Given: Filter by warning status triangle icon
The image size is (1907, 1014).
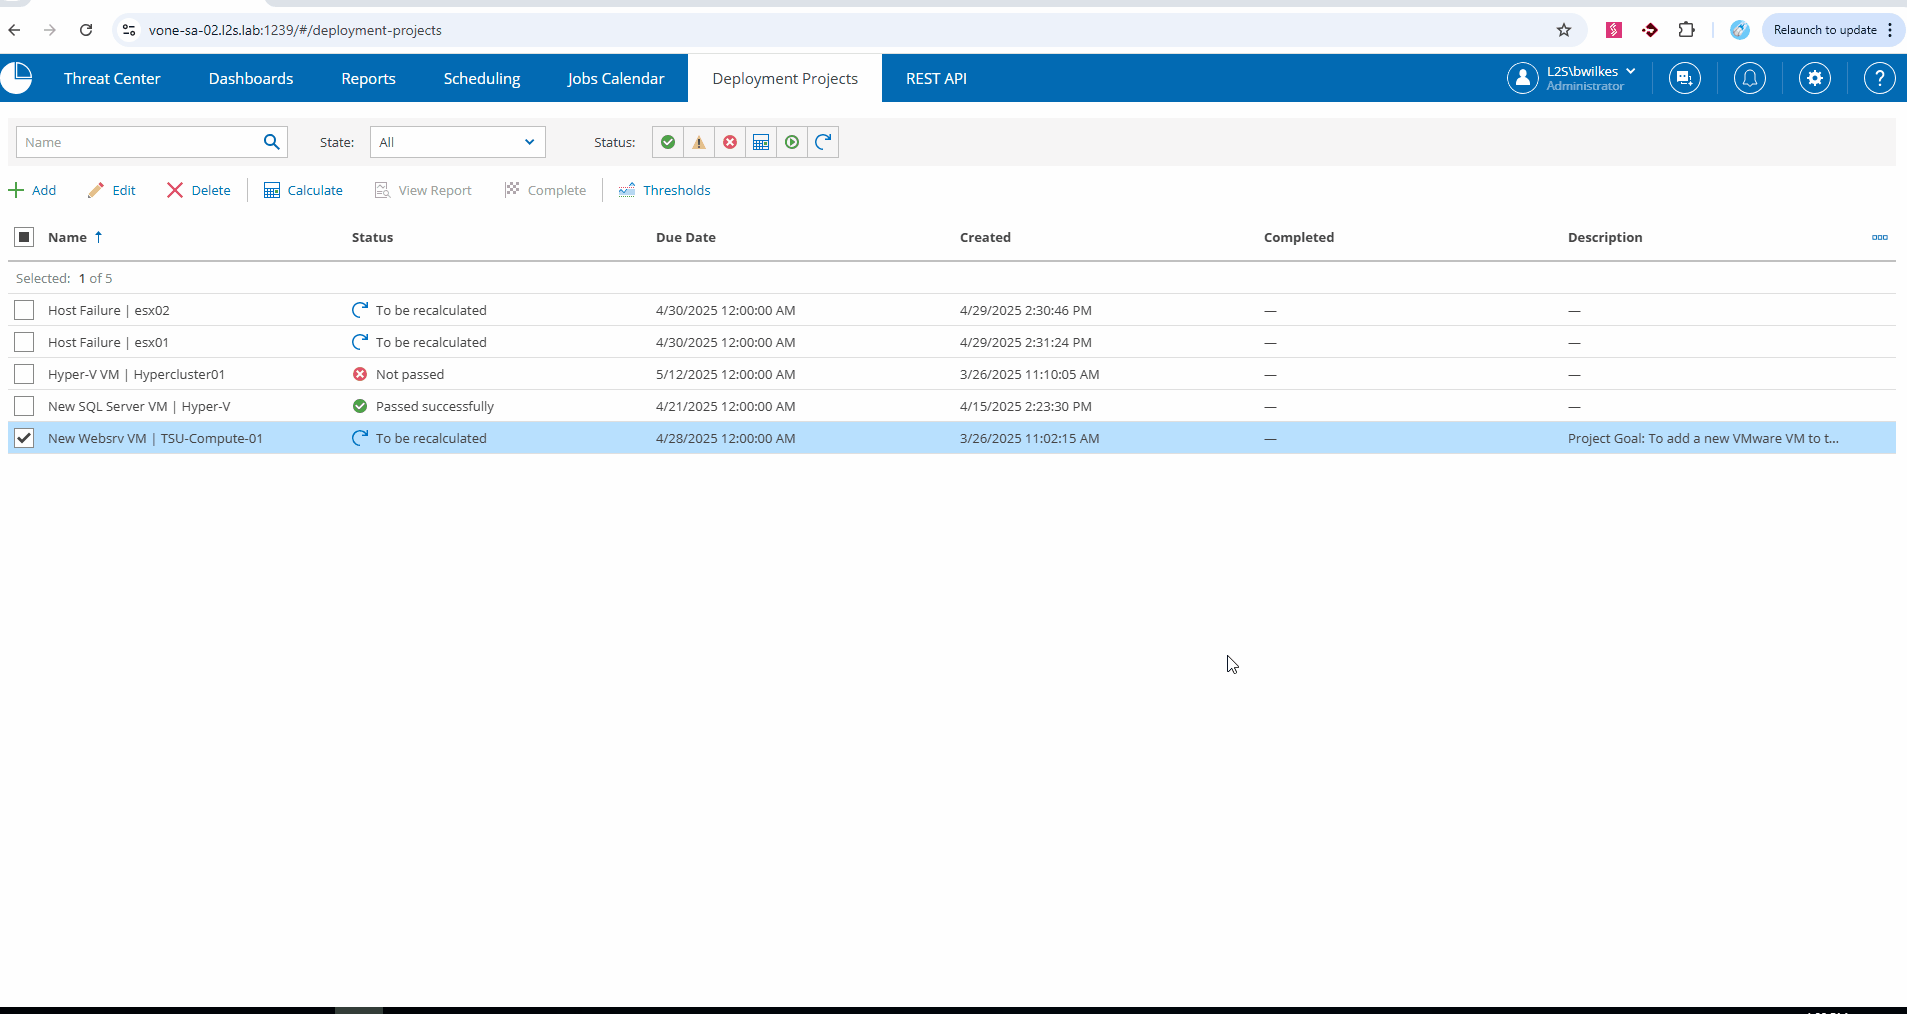Looking at the screenshot, I should click(x=699, y=142).
